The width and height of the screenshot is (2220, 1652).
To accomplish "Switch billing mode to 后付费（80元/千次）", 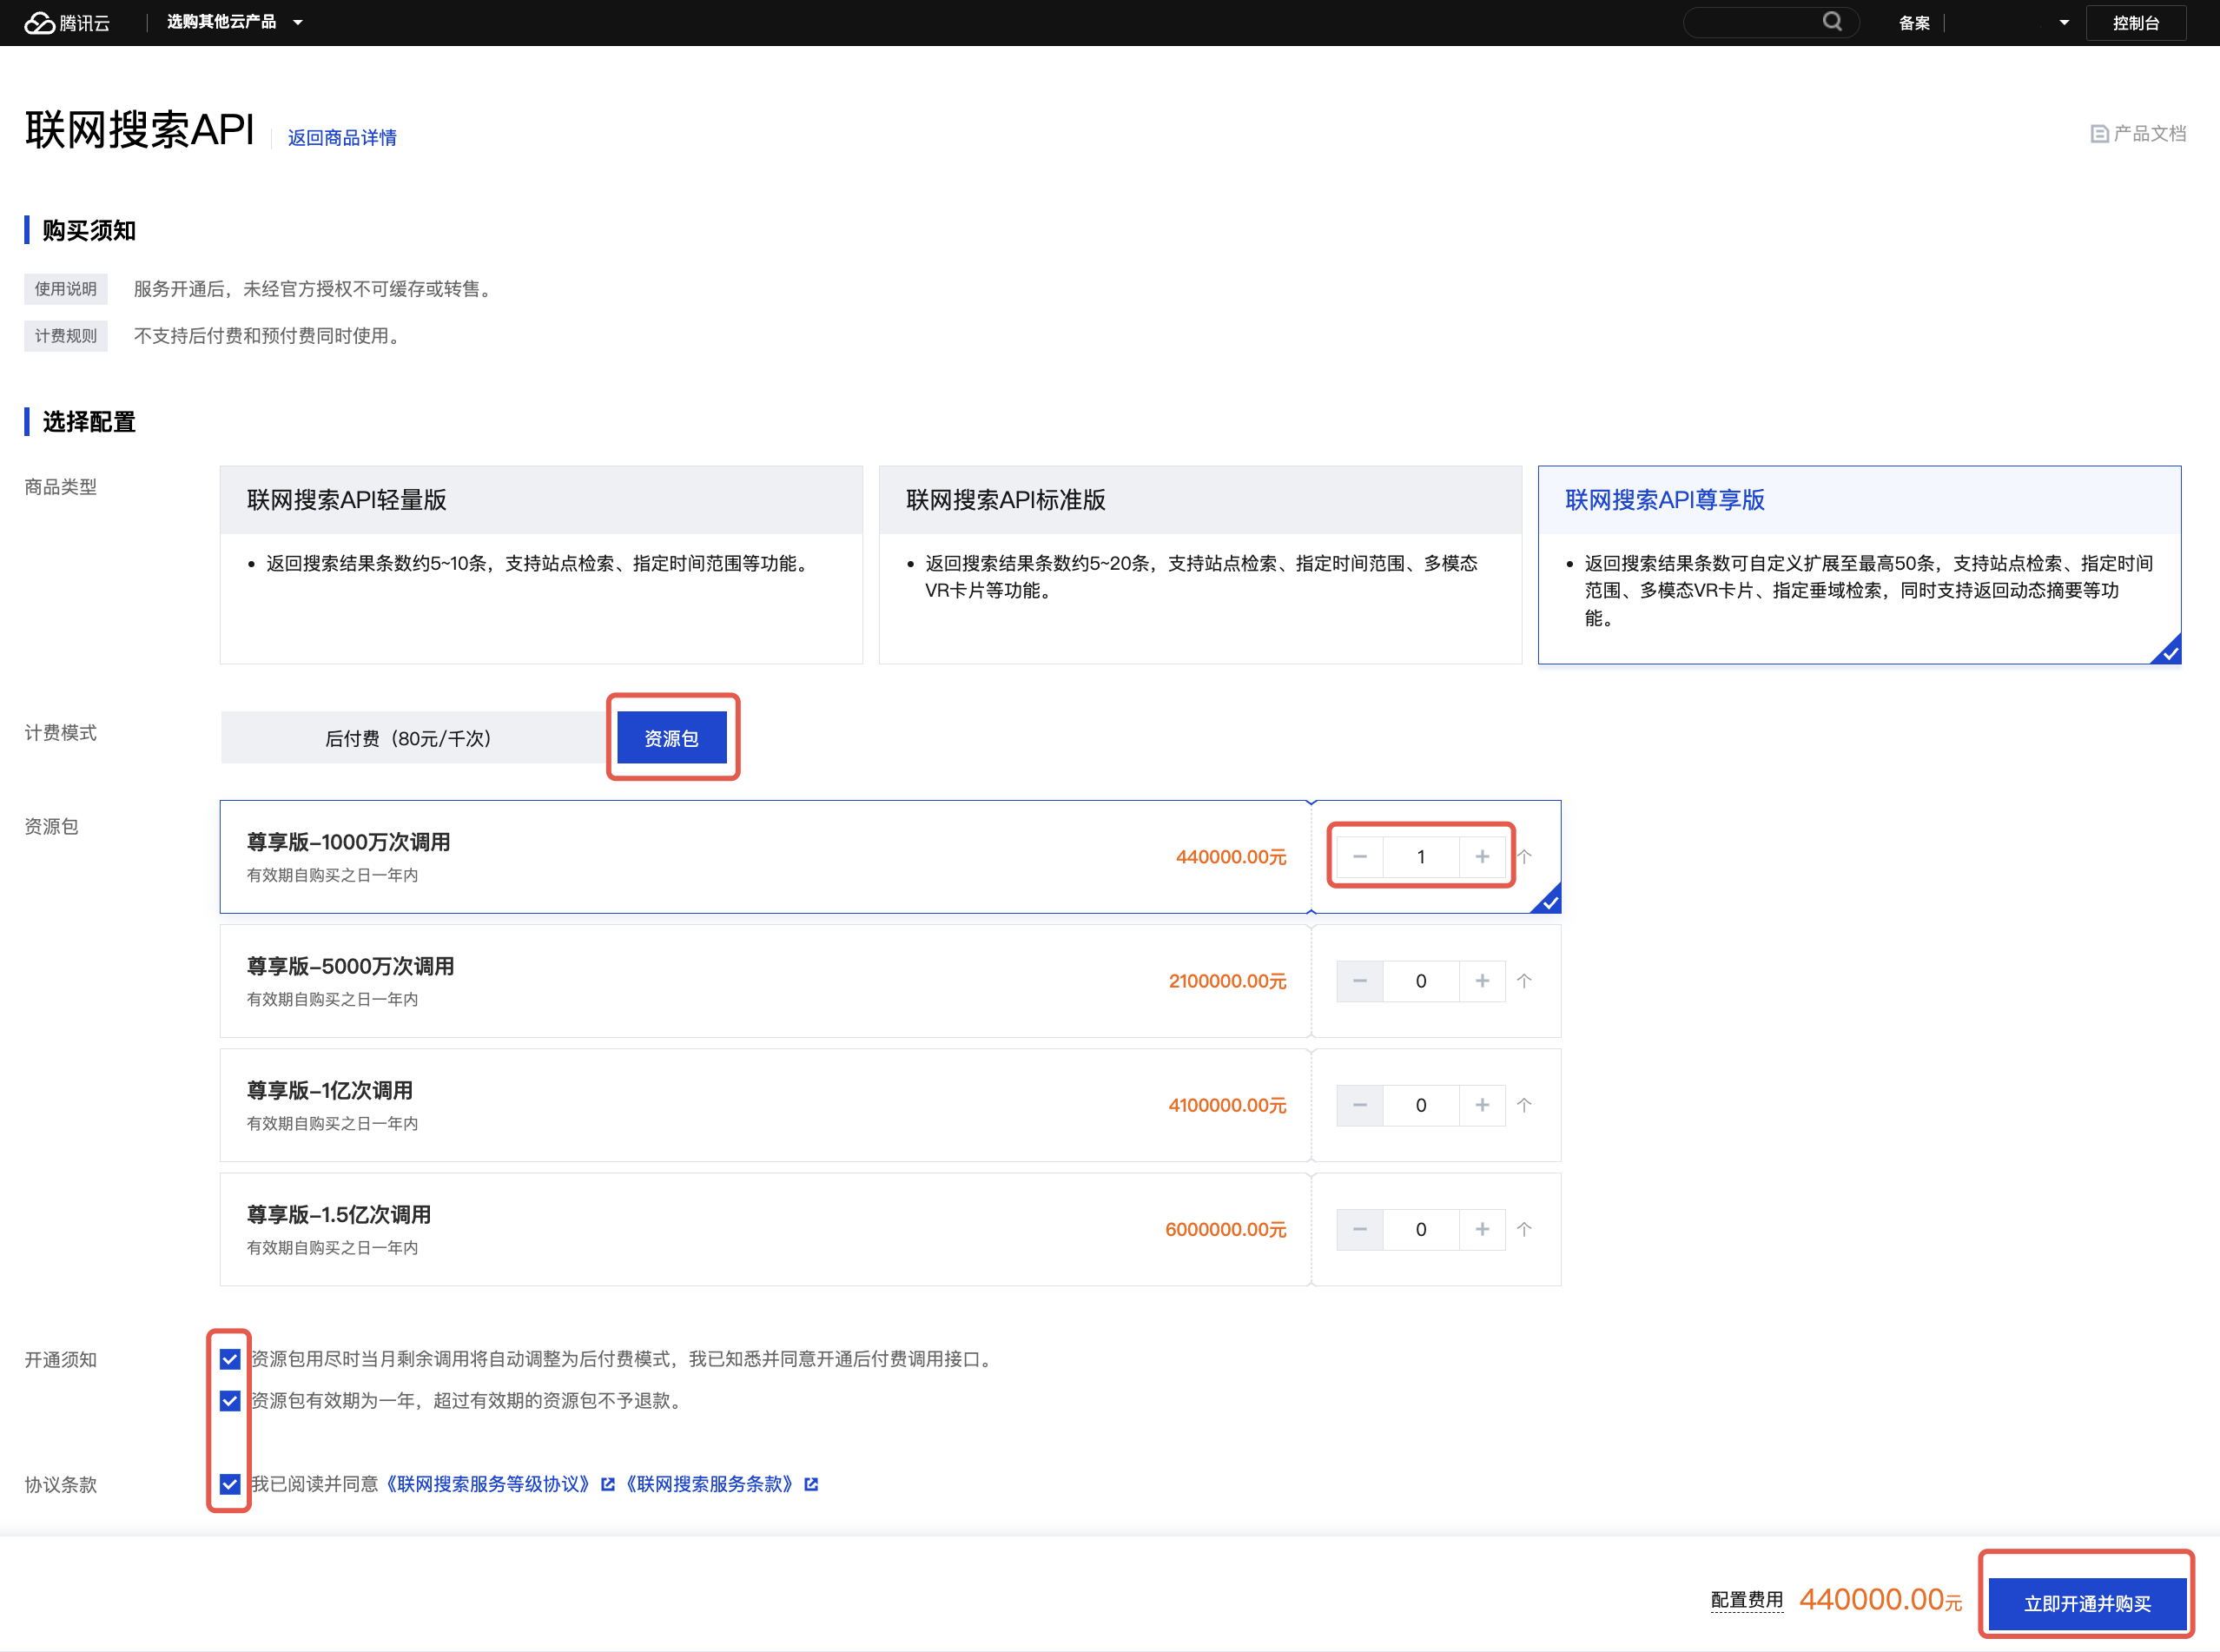I will 408,738.
